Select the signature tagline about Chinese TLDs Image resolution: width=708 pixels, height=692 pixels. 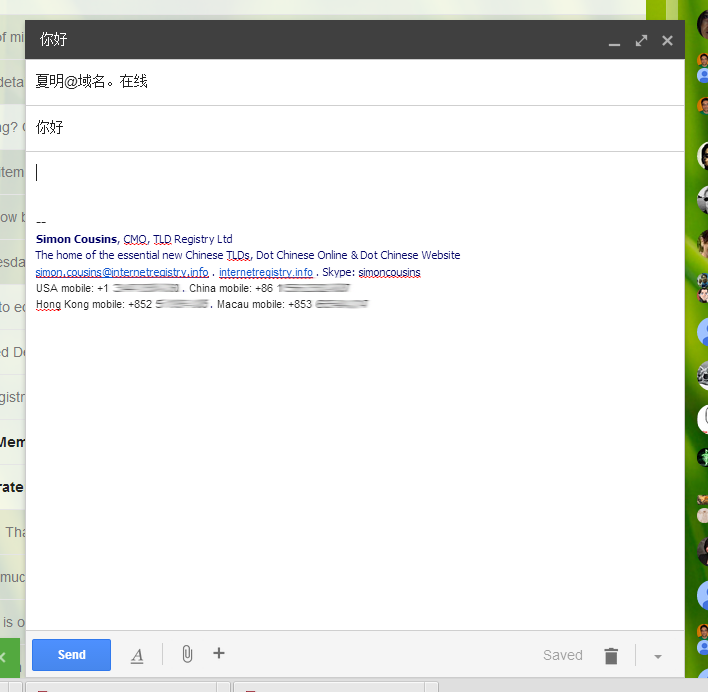pos(248,255)
